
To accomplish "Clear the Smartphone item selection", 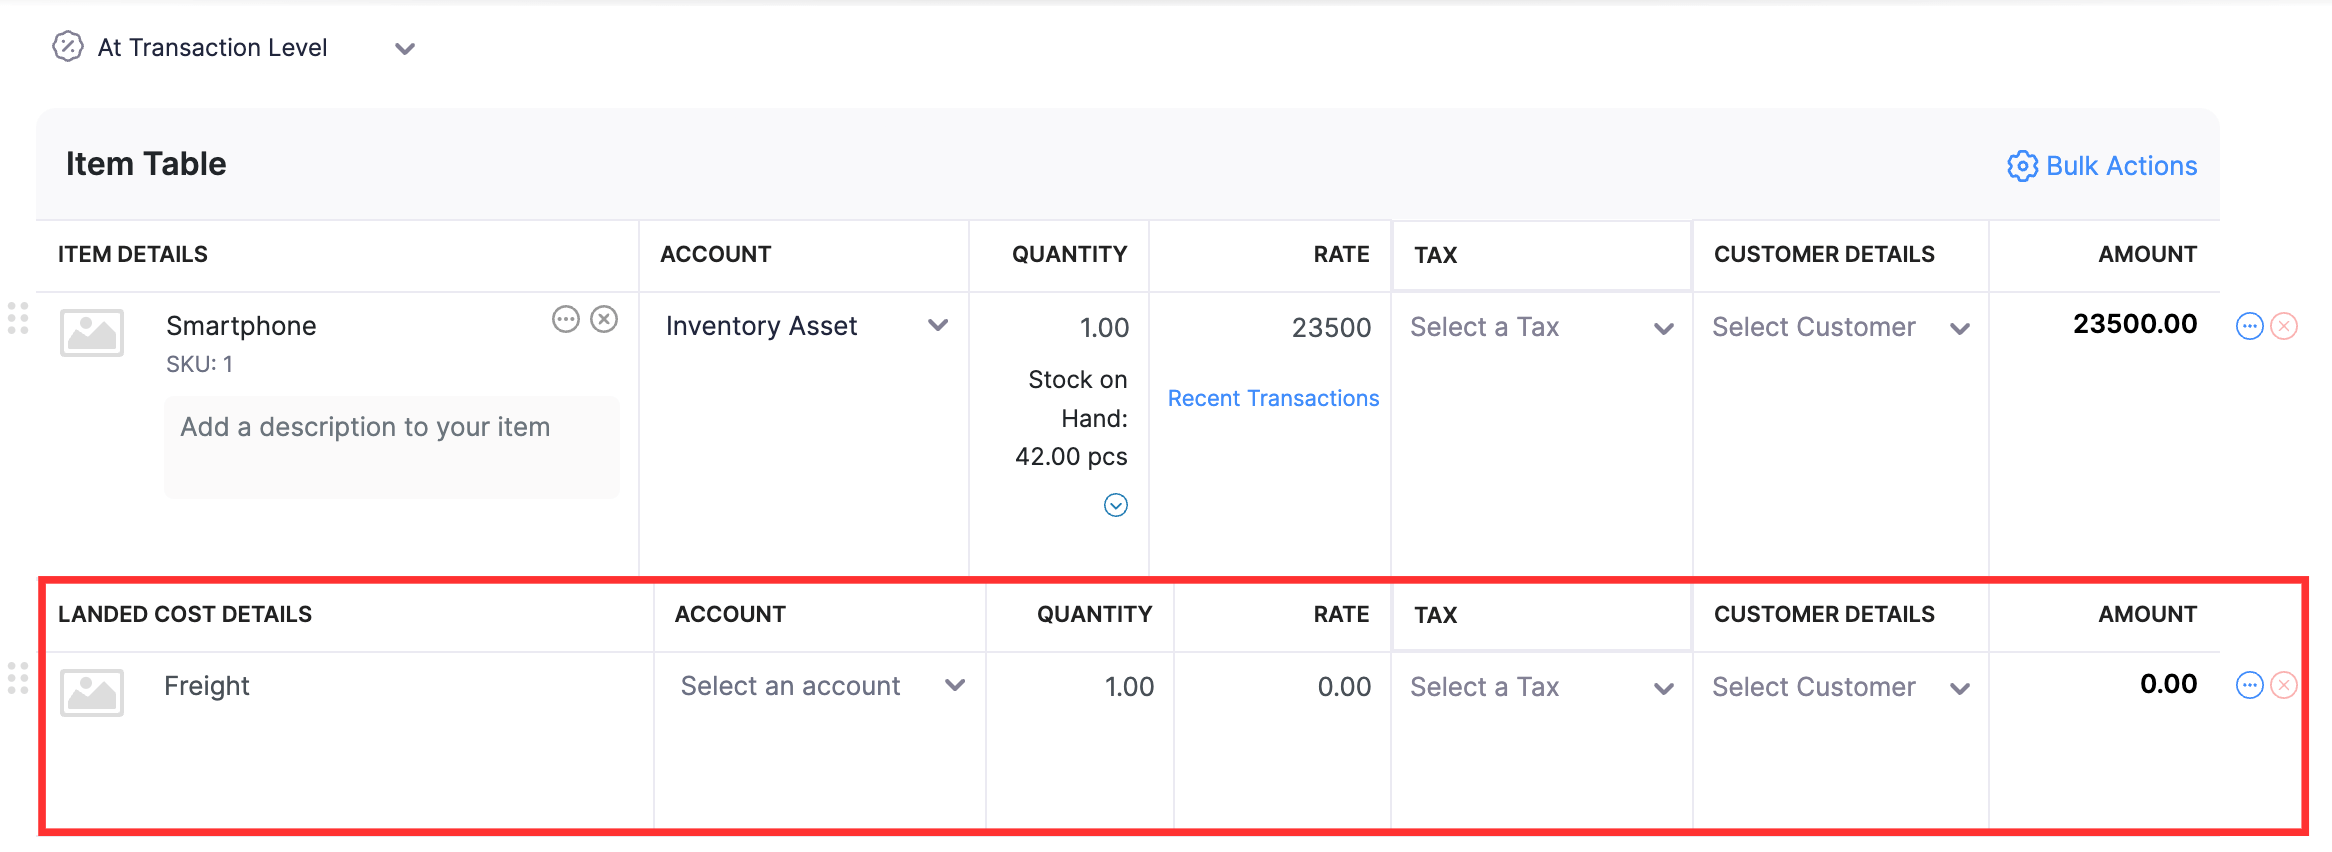I will 604,320.
